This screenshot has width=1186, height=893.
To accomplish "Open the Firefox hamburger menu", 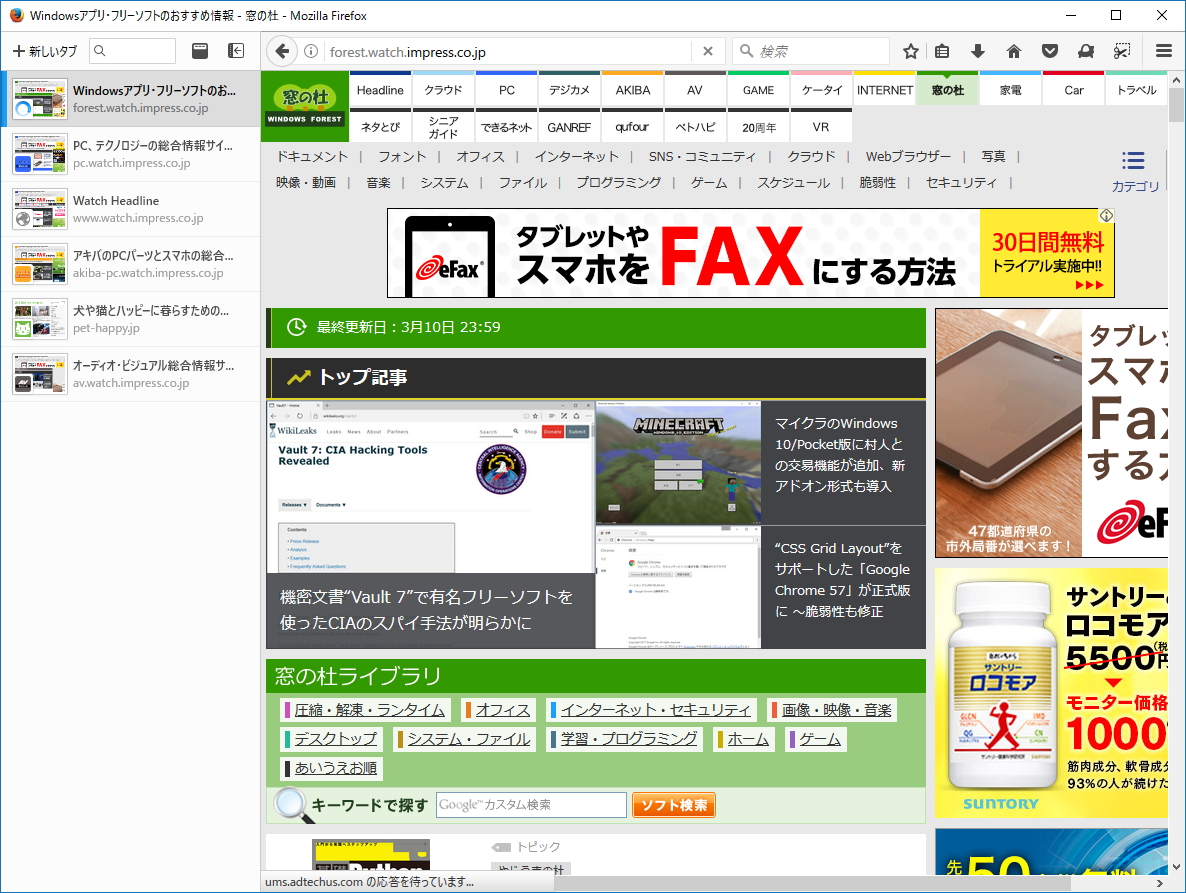I will (1163, 51).
